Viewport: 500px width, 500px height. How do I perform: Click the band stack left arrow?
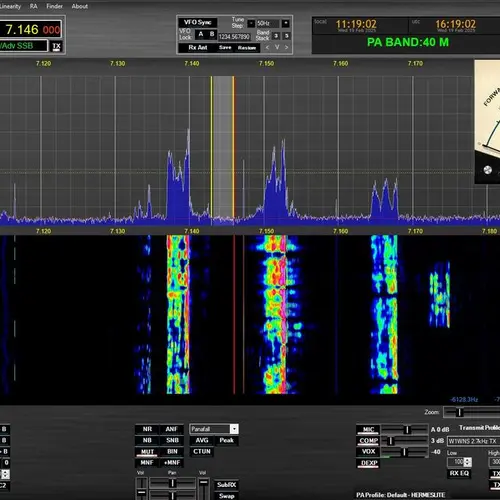click(267, 47)
